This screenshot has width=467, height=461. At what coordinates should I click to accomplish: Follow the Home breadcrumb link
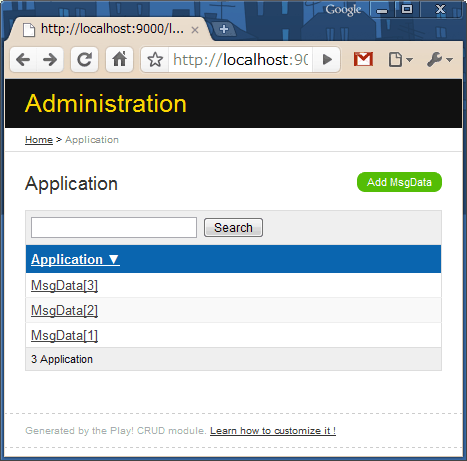point(39,140)
